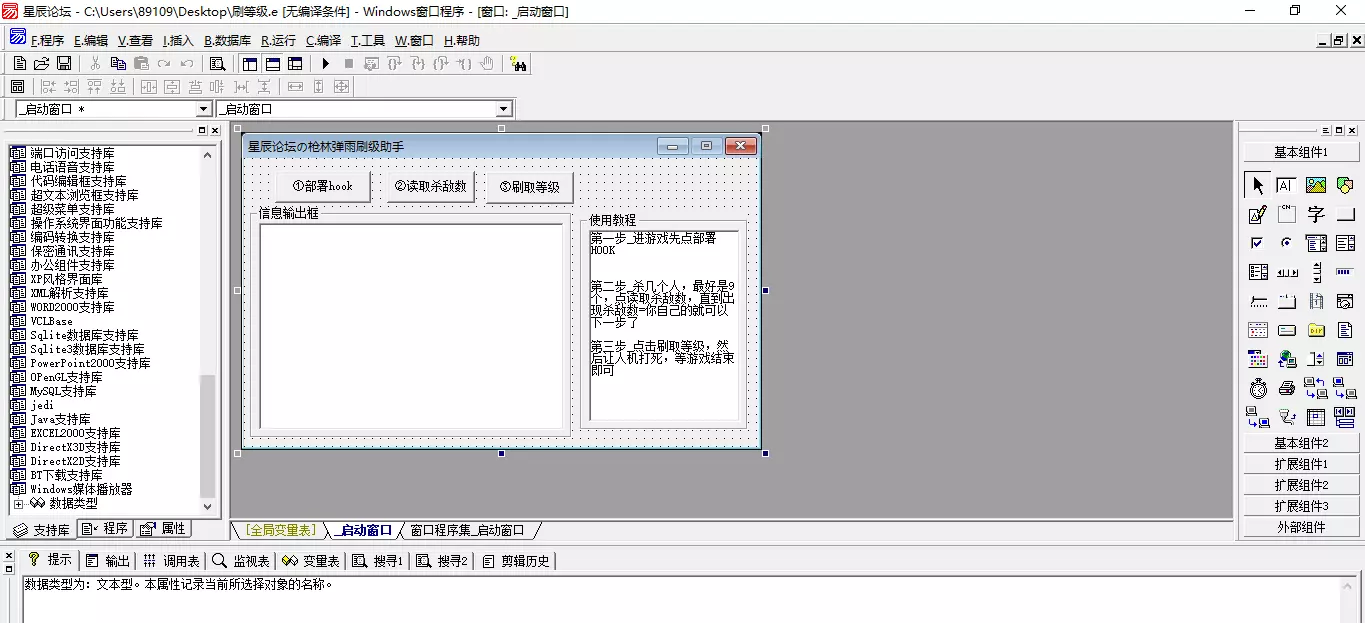Select the stopwatch timer component icon
The width and height of the screenshot is (1365, 623).
[1258, 388]
